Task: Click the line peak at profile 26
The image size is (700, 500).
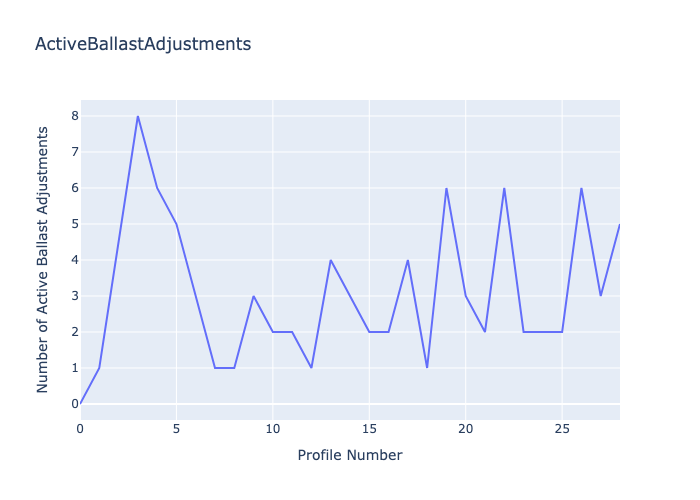Action: (x=581, y=188)
